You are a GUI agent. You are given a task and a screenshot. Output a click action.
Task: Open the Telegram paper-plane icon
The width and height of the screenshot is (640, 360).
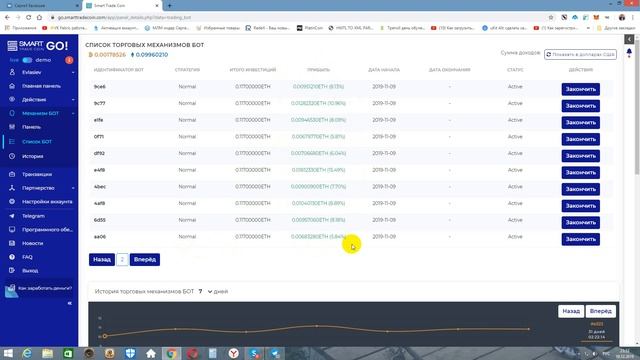coord(12,216)
